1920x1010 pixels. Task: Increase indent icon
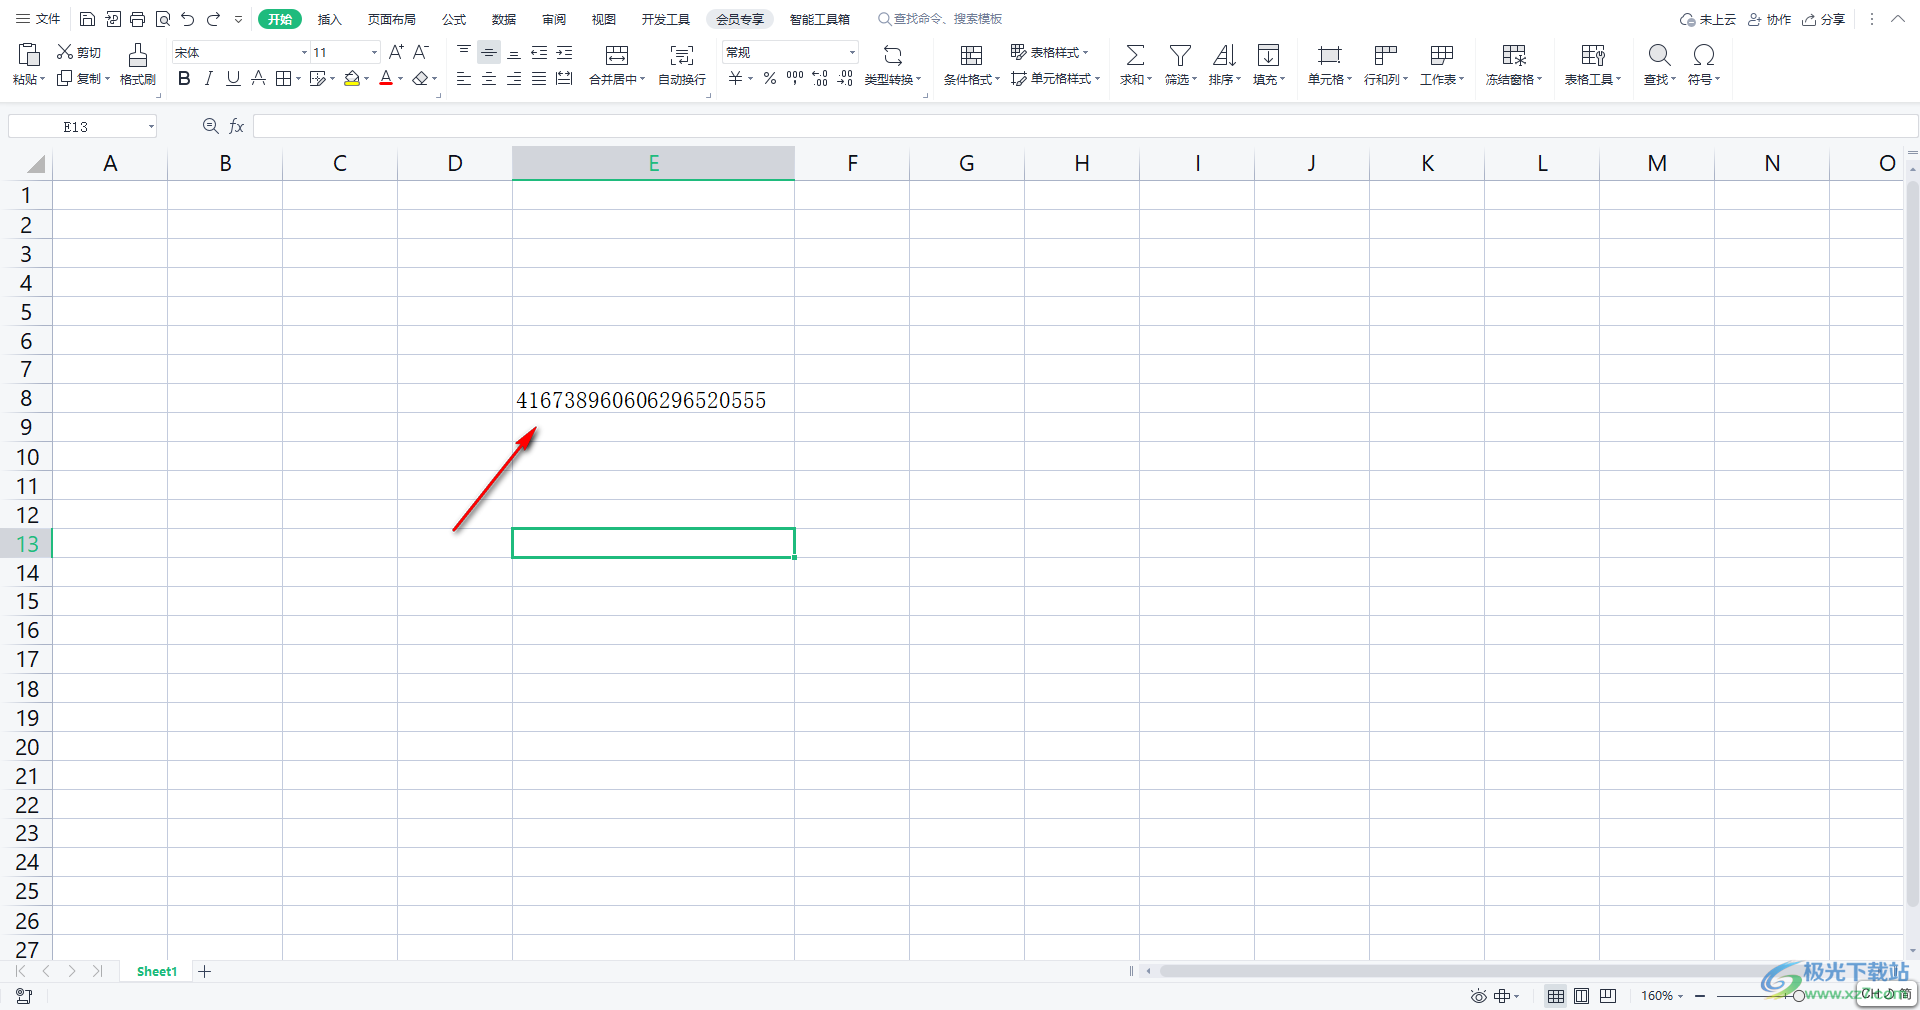564,52
